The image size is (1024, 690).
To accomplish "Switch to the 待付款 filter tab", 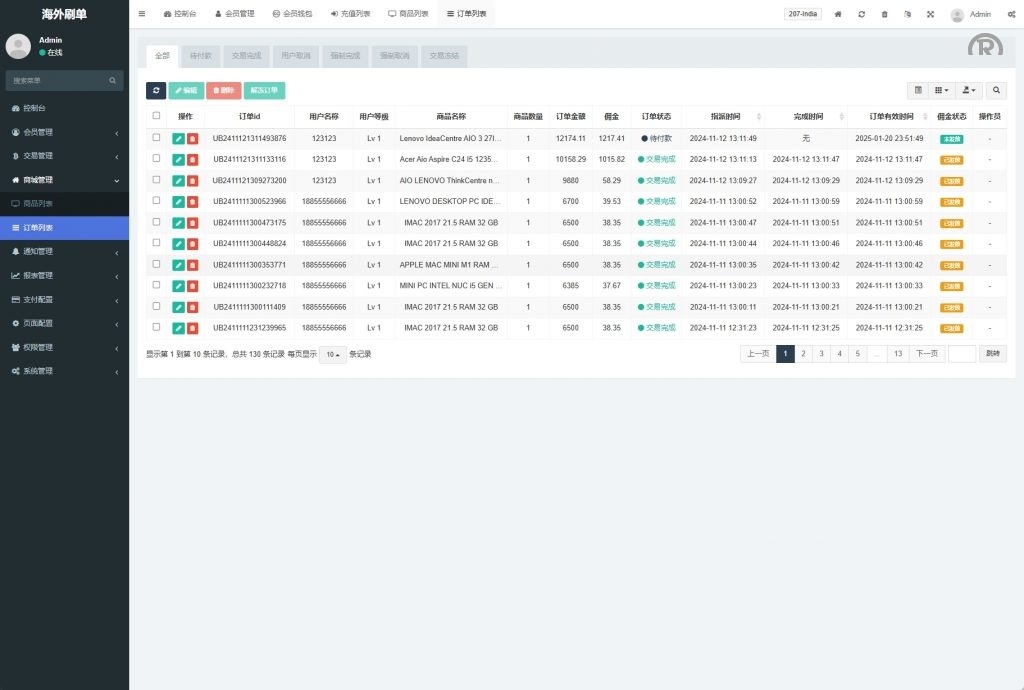I will point(200,56).
